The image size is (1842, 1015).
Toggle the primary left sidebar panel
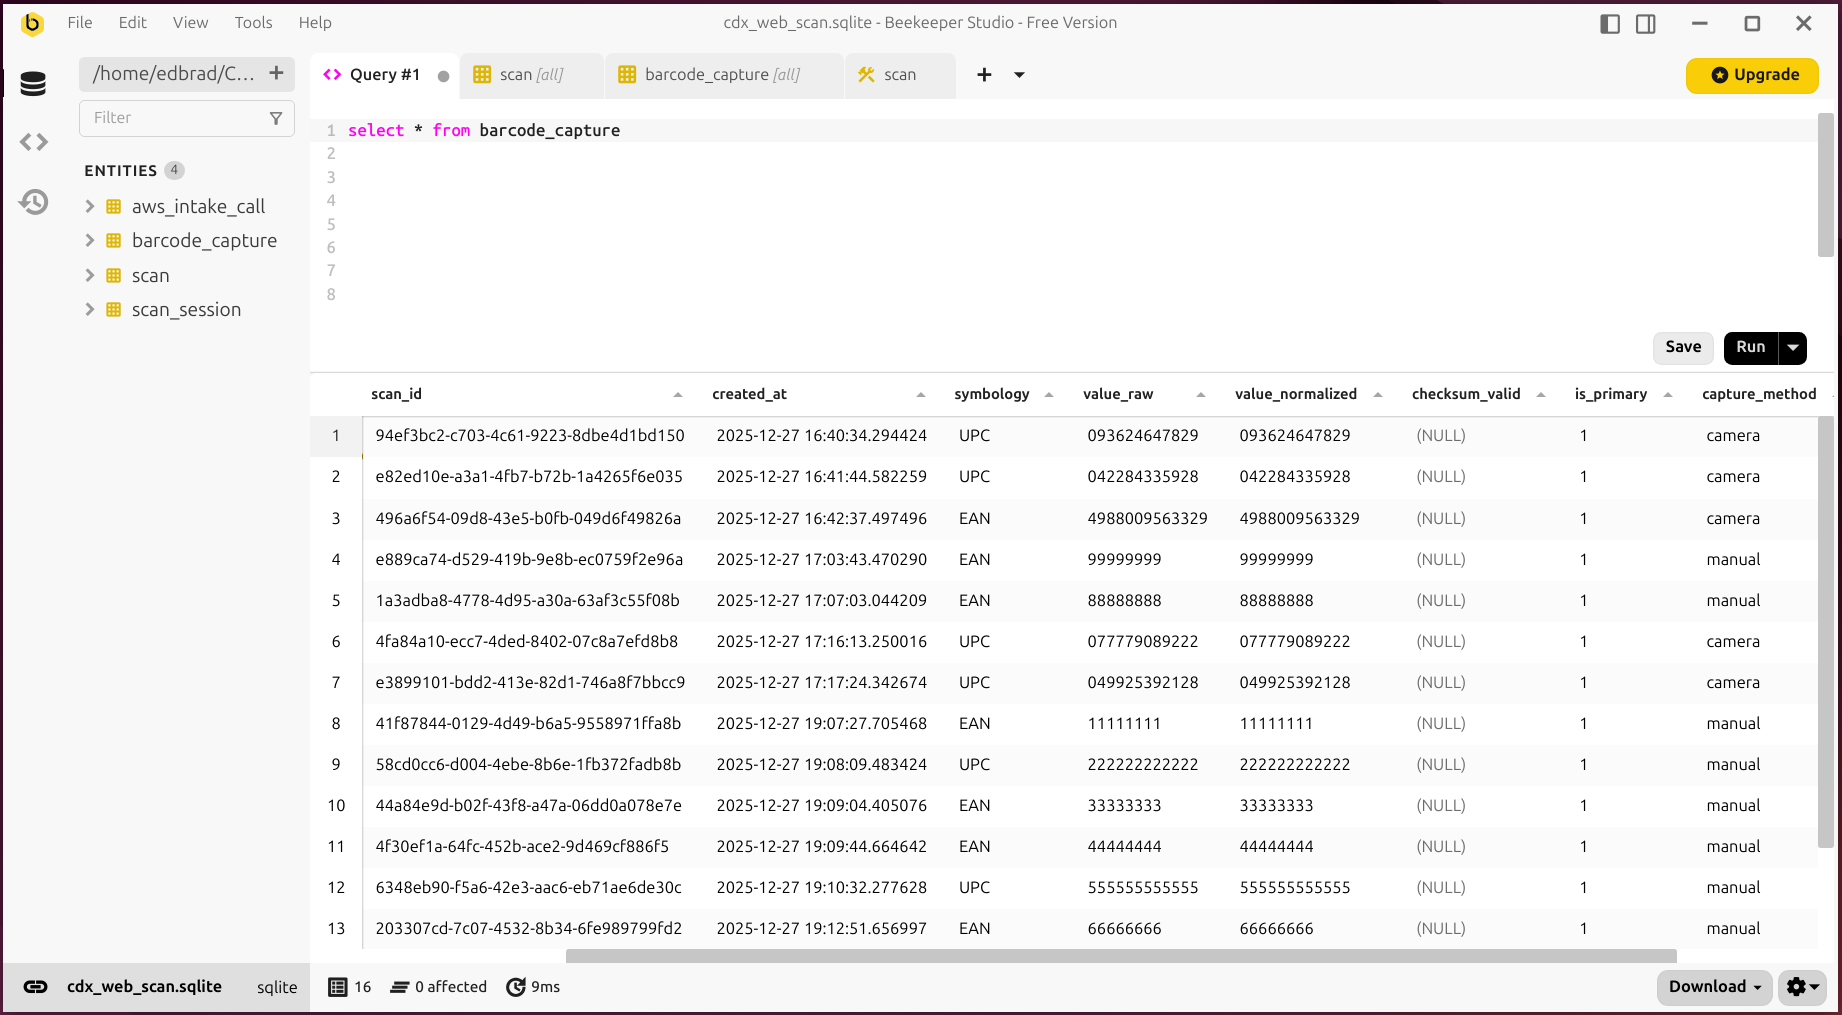coord(1610,24)
